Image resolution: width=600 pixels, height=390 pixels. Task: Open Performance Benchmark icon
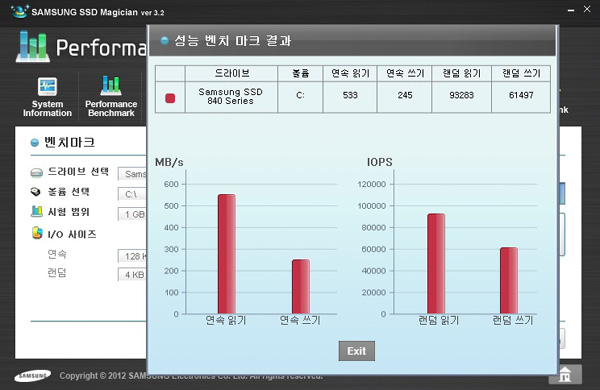click(x=111, y=86)
